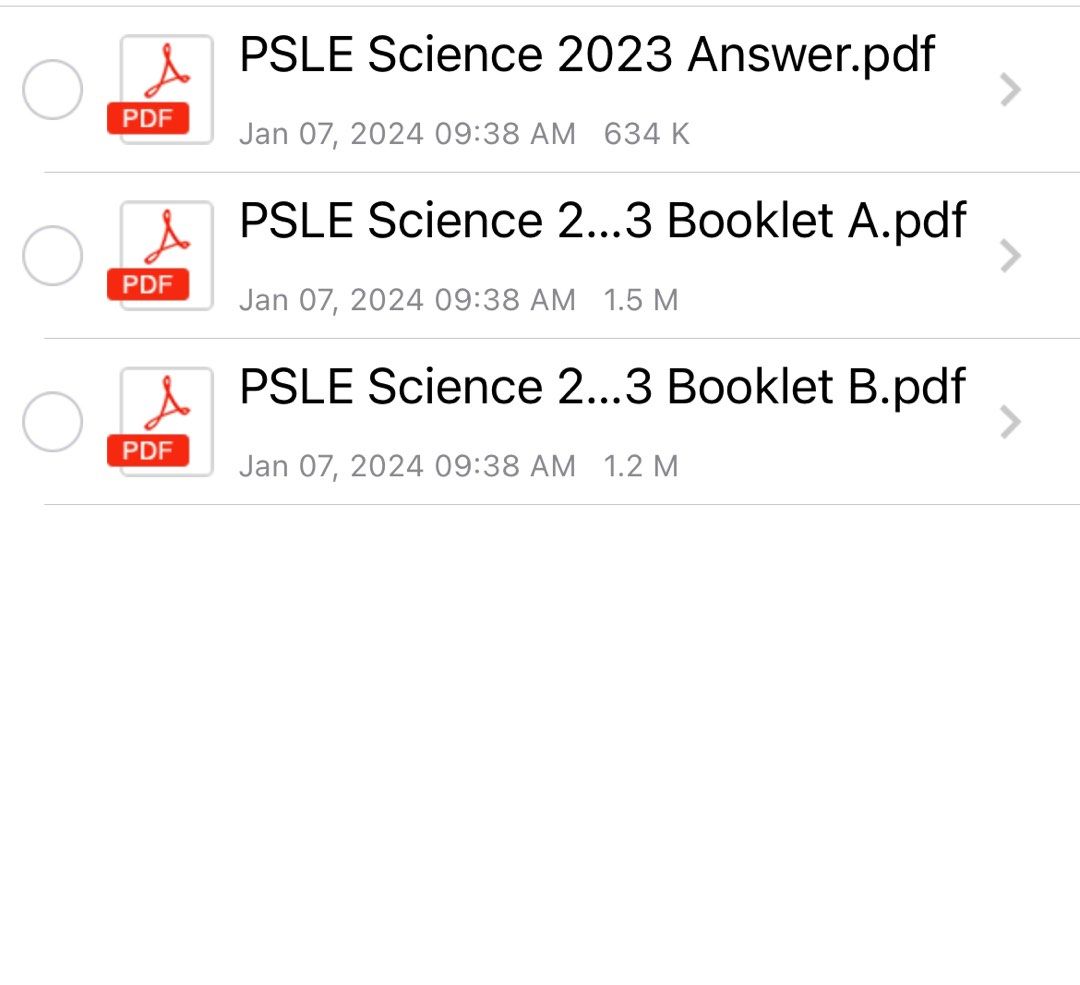This screenshot has width=1080, height=985.
Task: Open the file named PSLE Science Booklet B.pdf
Action: click(x=600, y=386)
